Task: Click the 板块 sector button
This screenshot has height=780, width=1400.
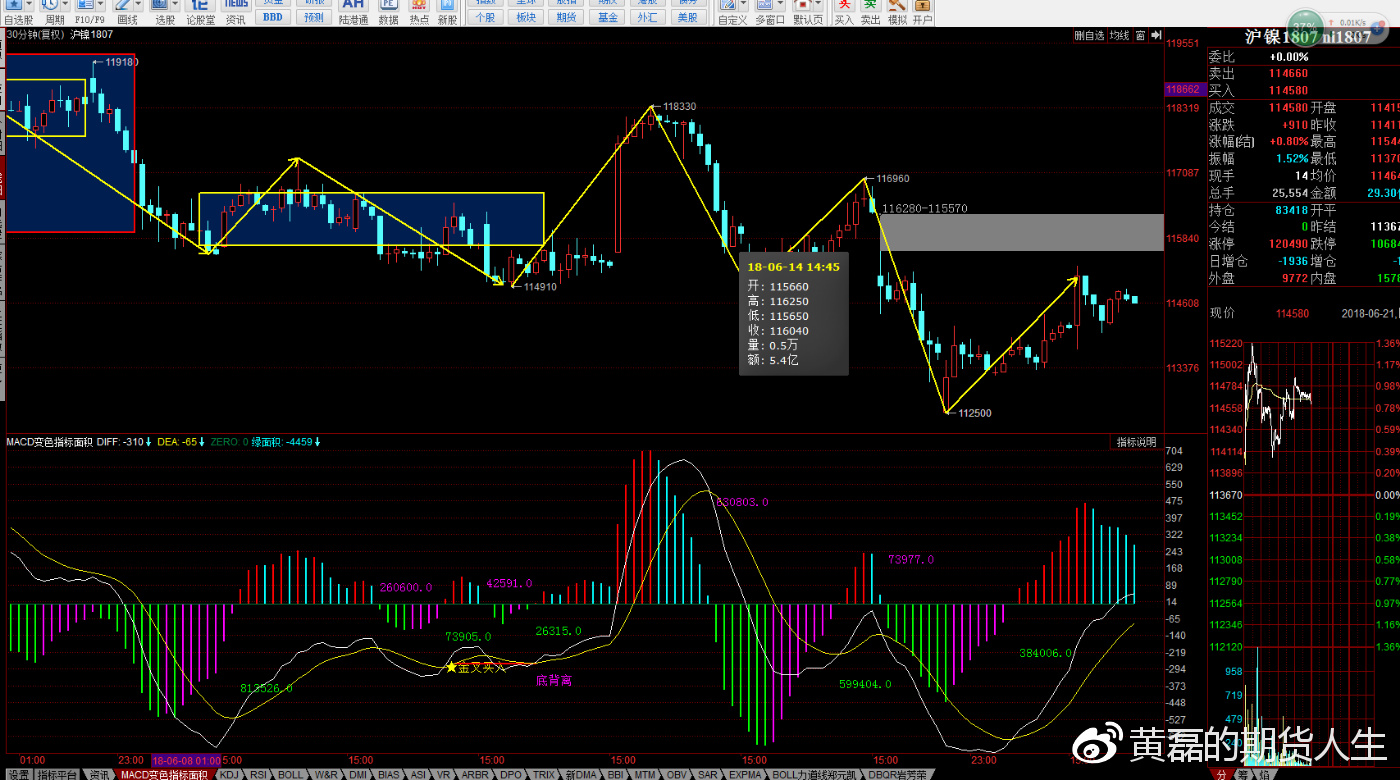Action: 526,18
